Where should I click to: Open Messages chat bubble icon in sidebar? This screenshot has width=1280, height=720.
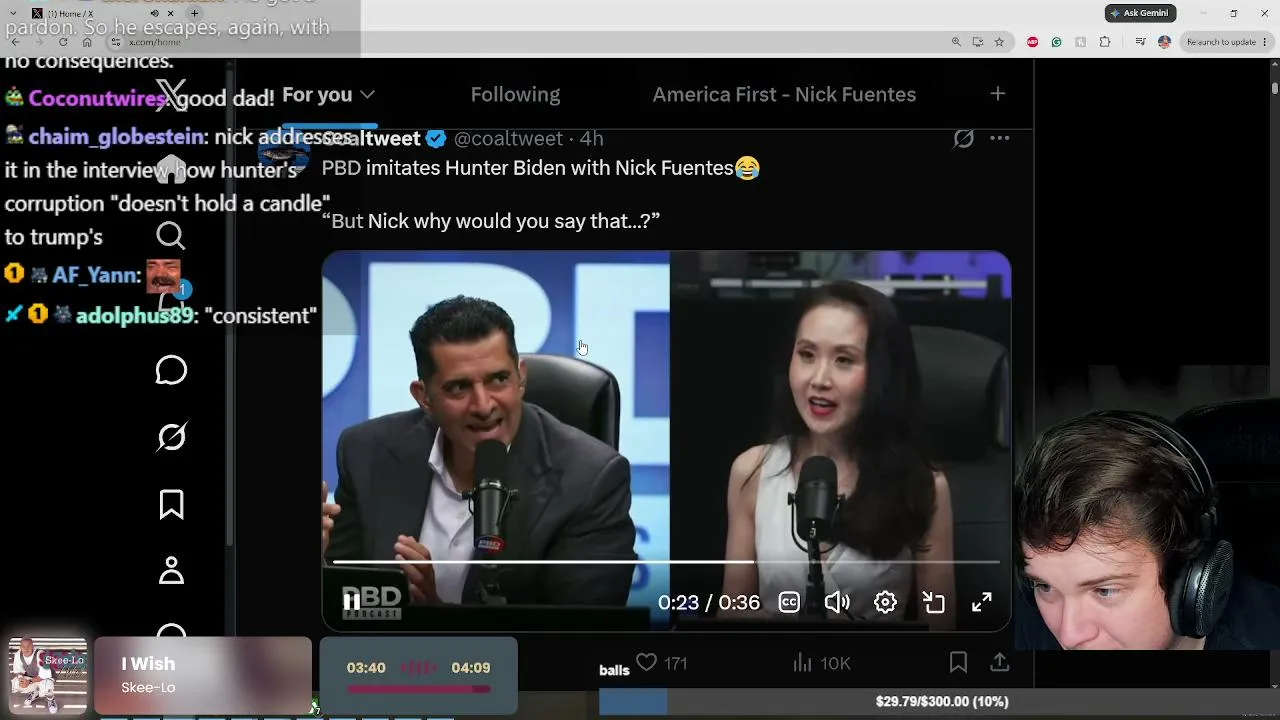tap(171, 370)
